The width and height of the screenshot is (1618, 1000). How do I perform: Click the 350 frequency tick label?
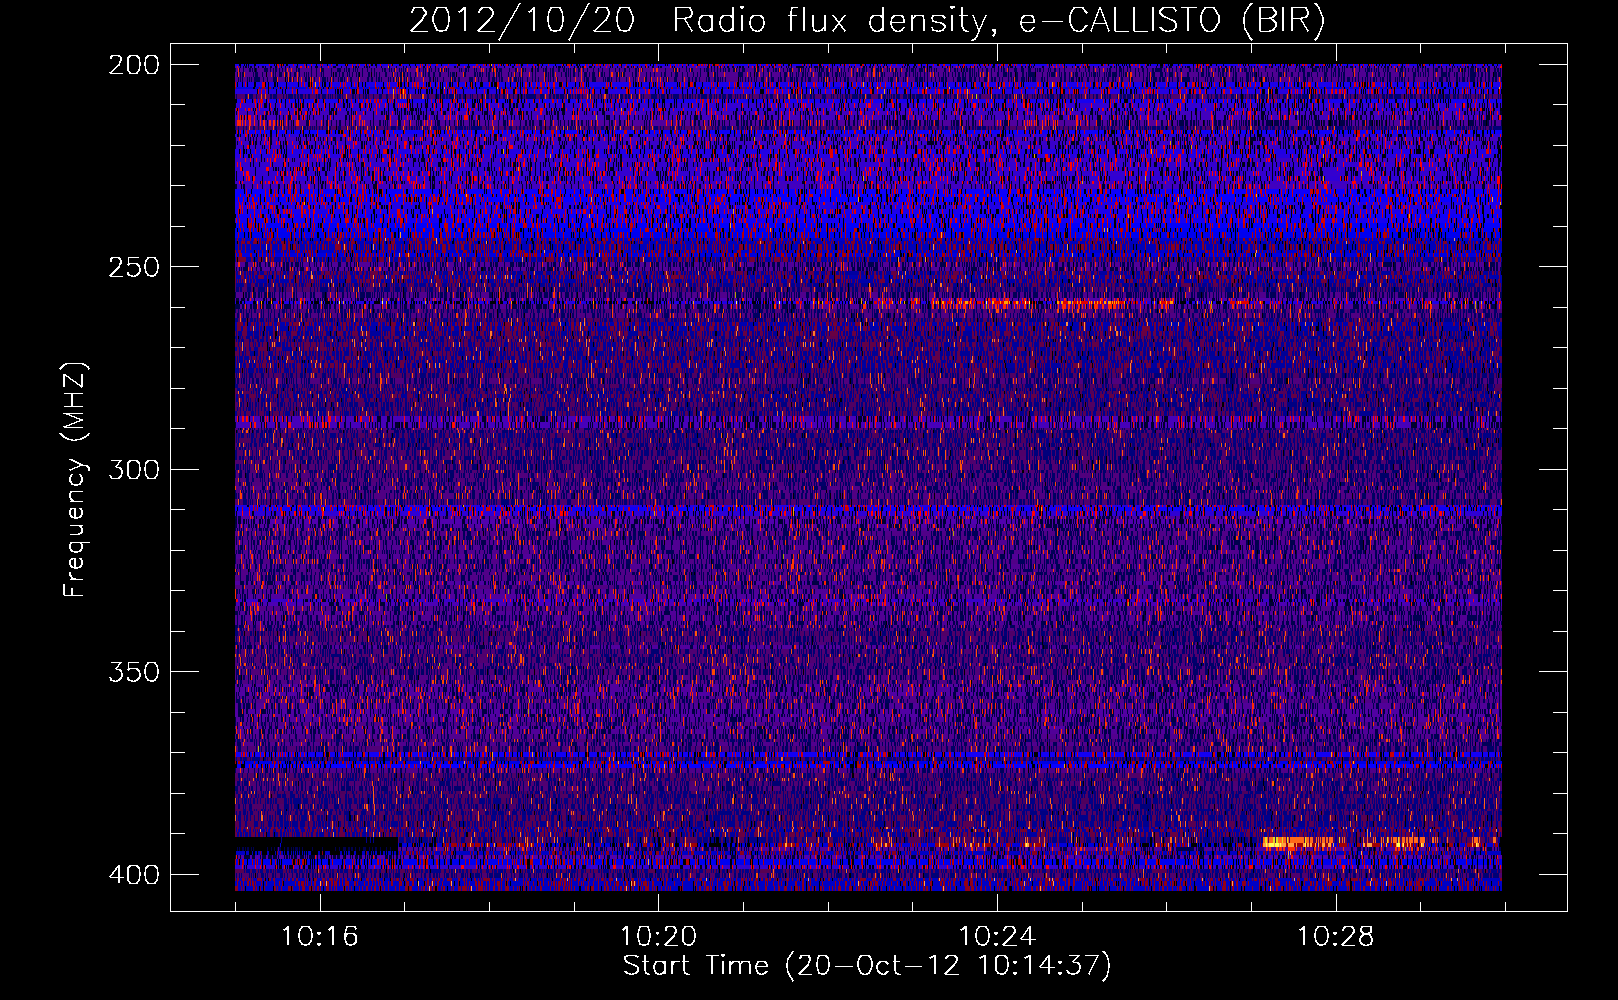[x=134, y=672]
